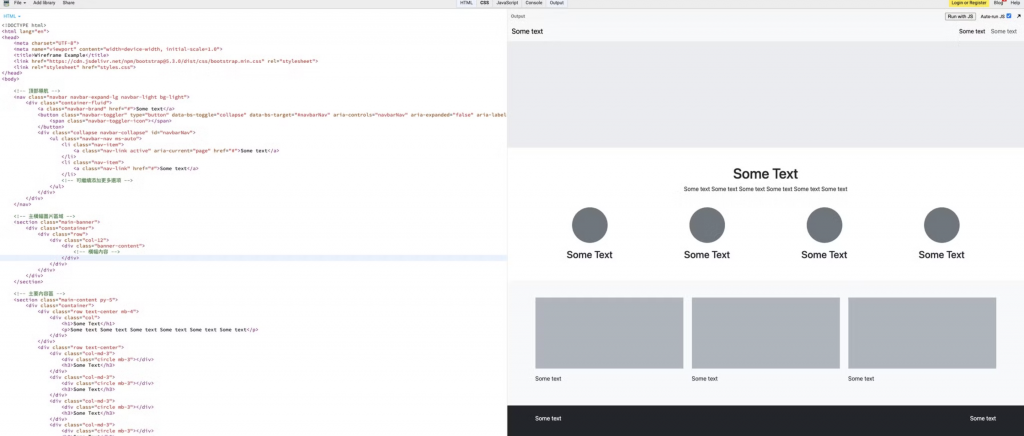Open the Blog link
The image size is (1024, 436).
pos(999,3)
